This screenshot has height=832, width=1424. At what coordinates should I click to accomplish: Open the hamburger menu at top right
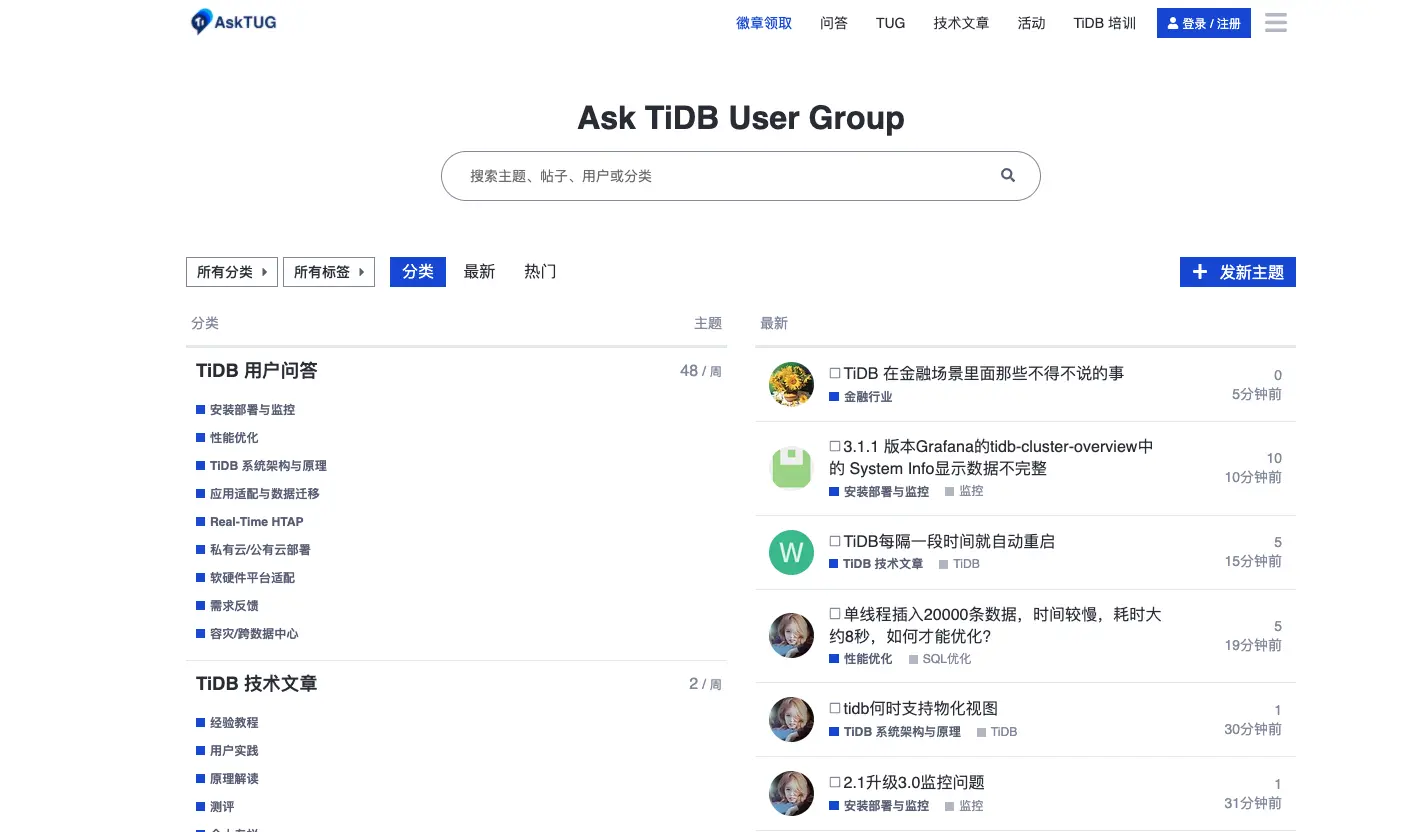tap(1275, 23)
